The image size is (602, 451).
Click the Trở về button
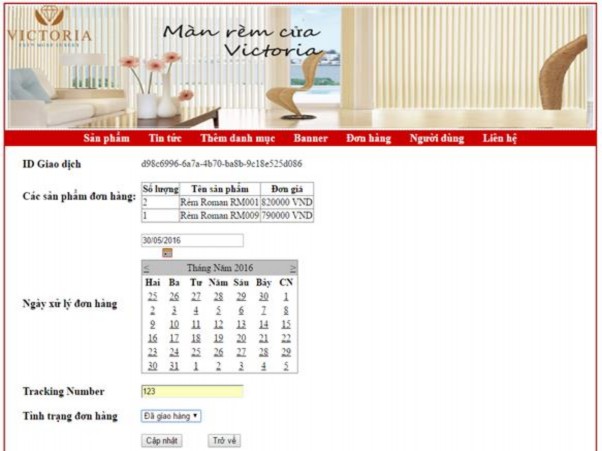pyautogui.click(x=225, y=441)
